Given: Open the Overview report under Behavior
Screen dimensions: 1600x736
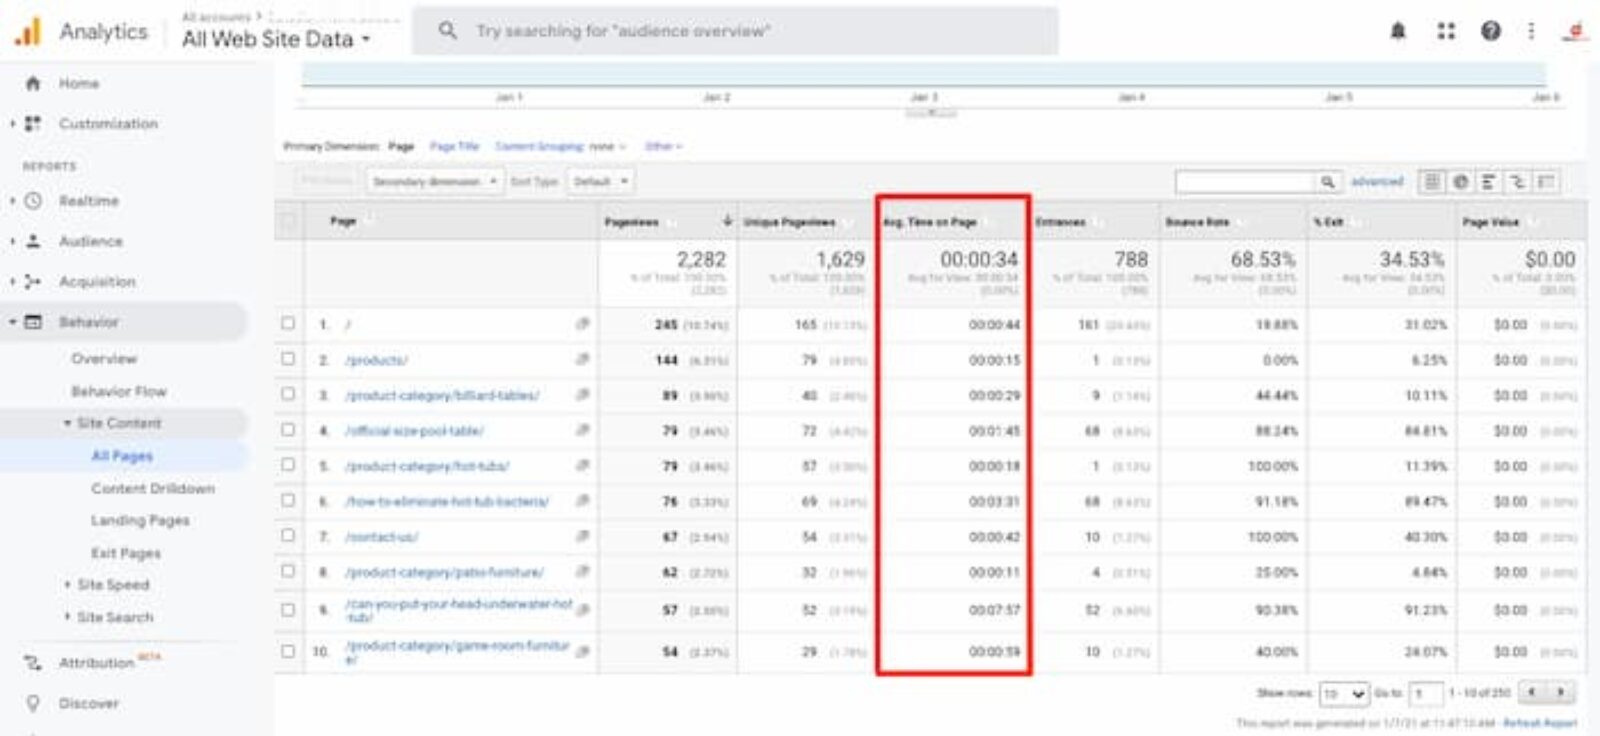Looking at the screenshot, I should (x=104, y=358).
